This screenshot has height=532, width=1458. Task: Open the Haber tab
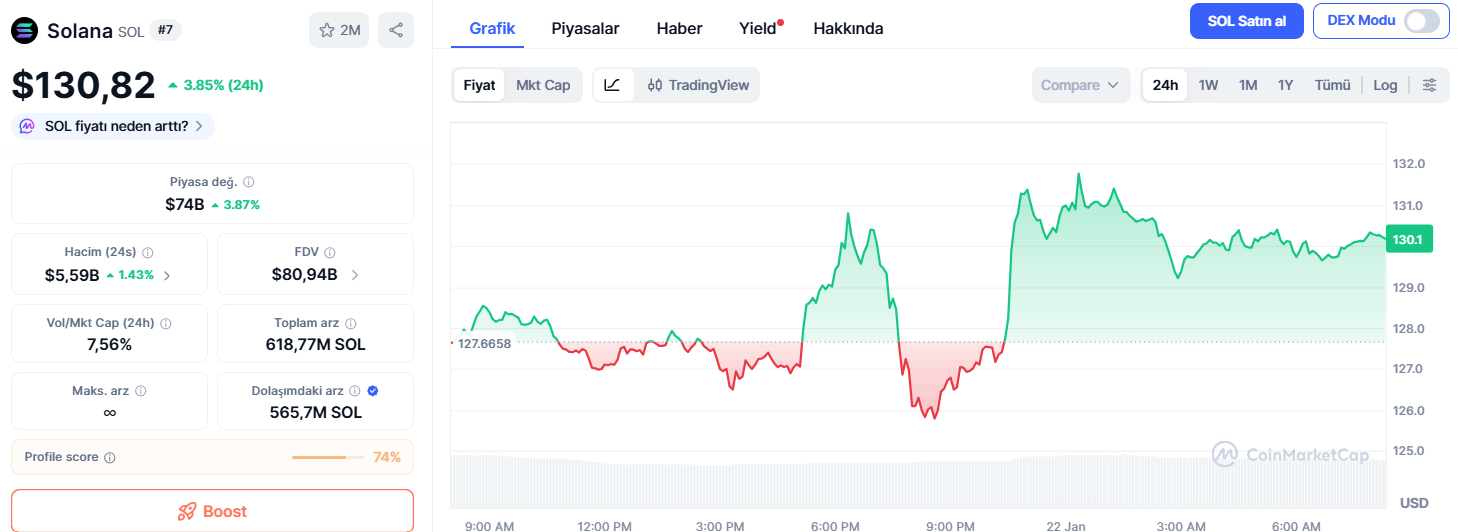point(679,28)
